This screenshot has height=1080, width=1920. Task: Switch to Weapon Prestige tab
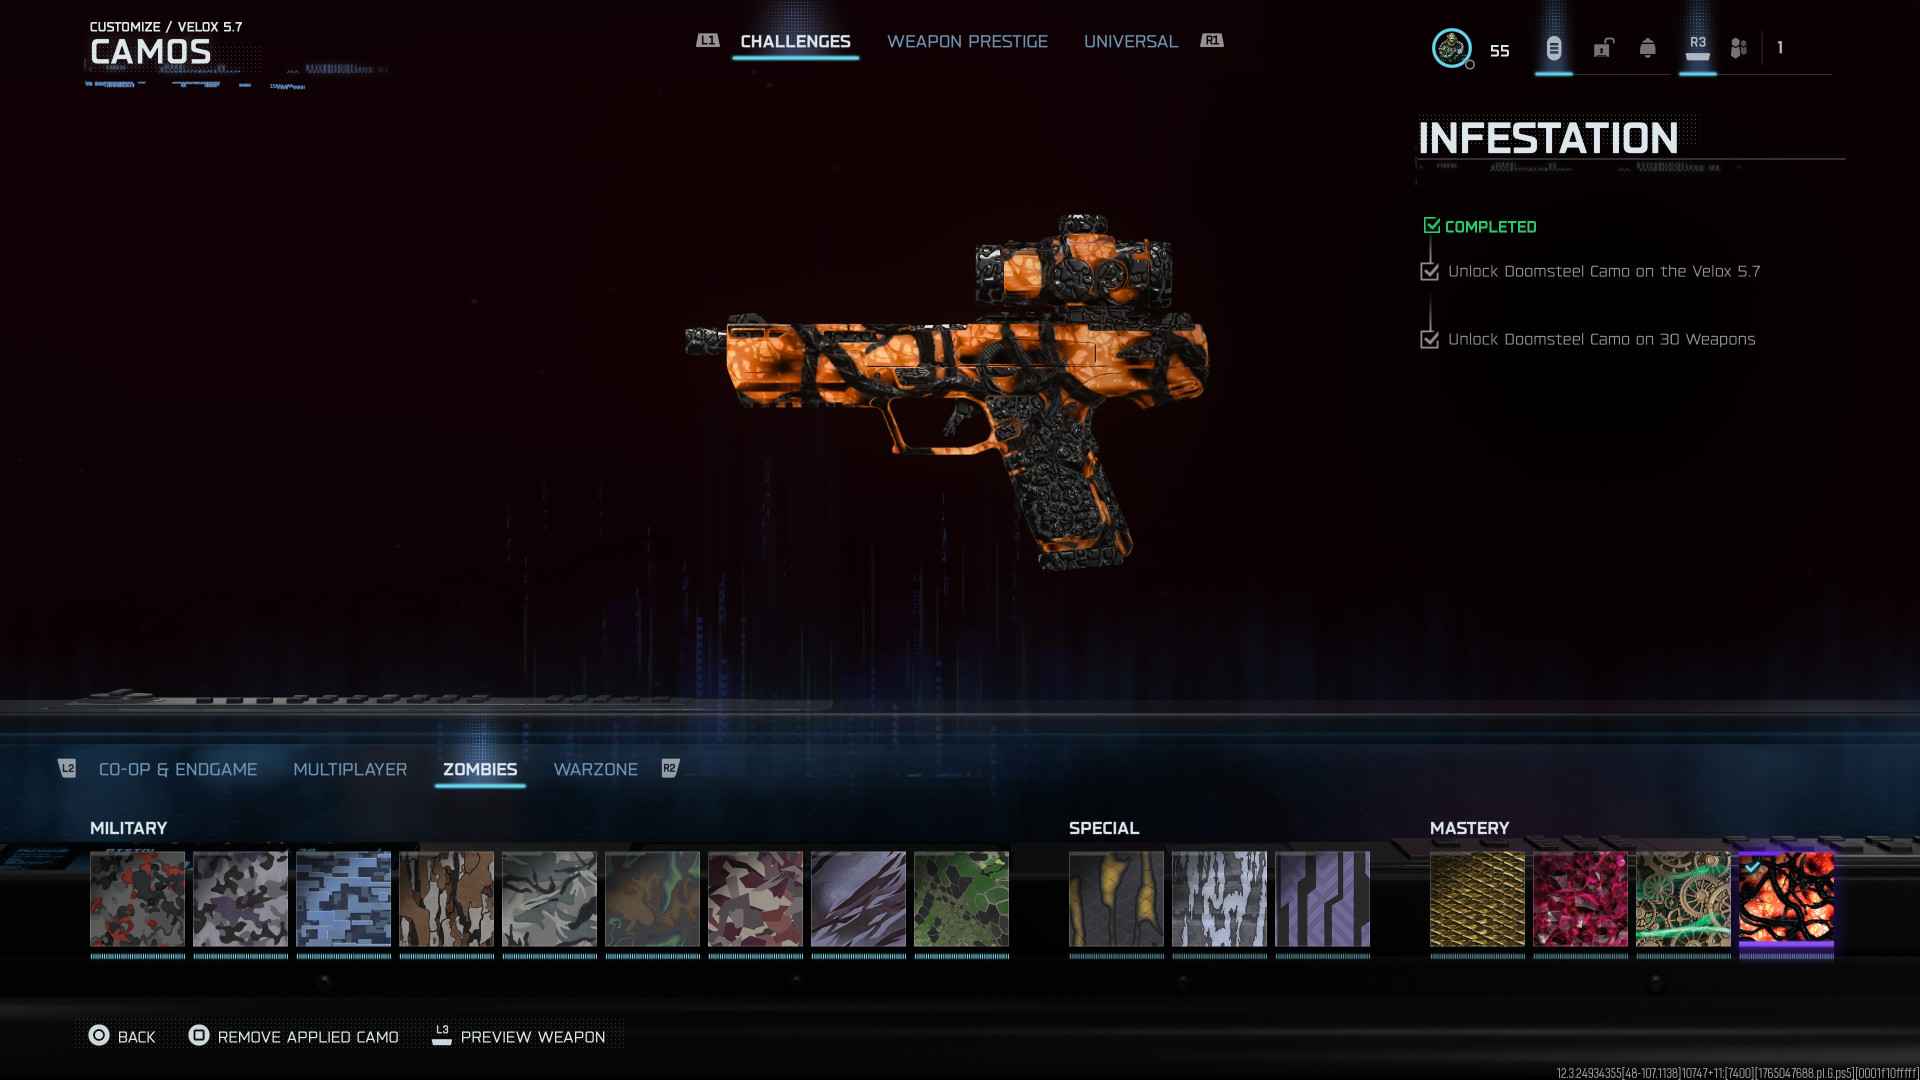(967, 41)
